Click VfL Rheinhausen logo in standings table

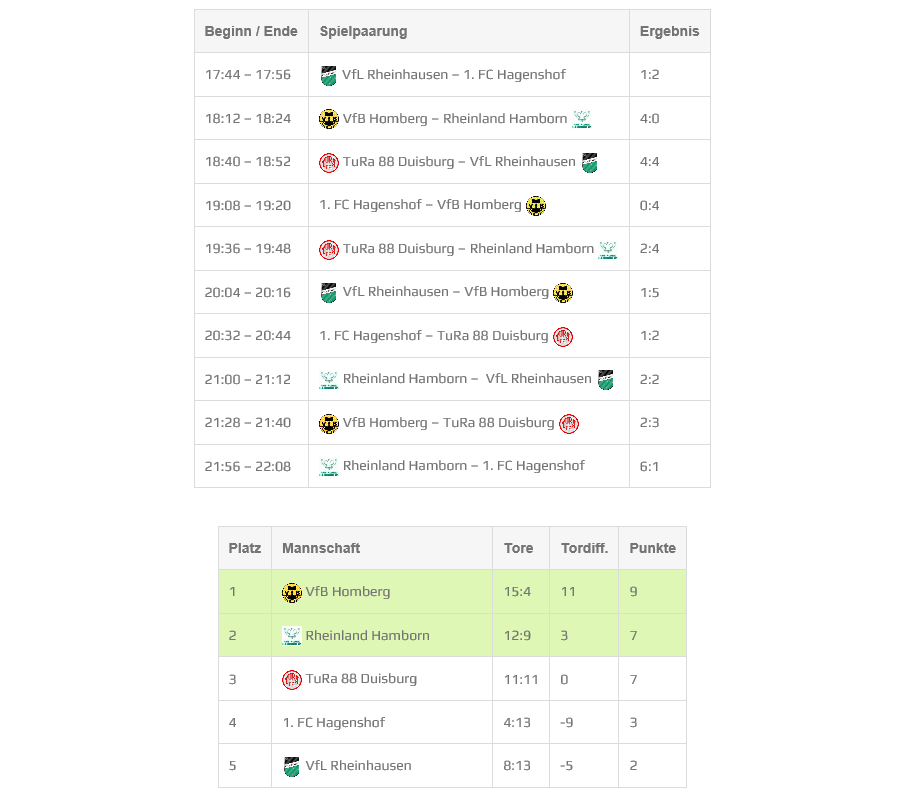click(292, 767)
